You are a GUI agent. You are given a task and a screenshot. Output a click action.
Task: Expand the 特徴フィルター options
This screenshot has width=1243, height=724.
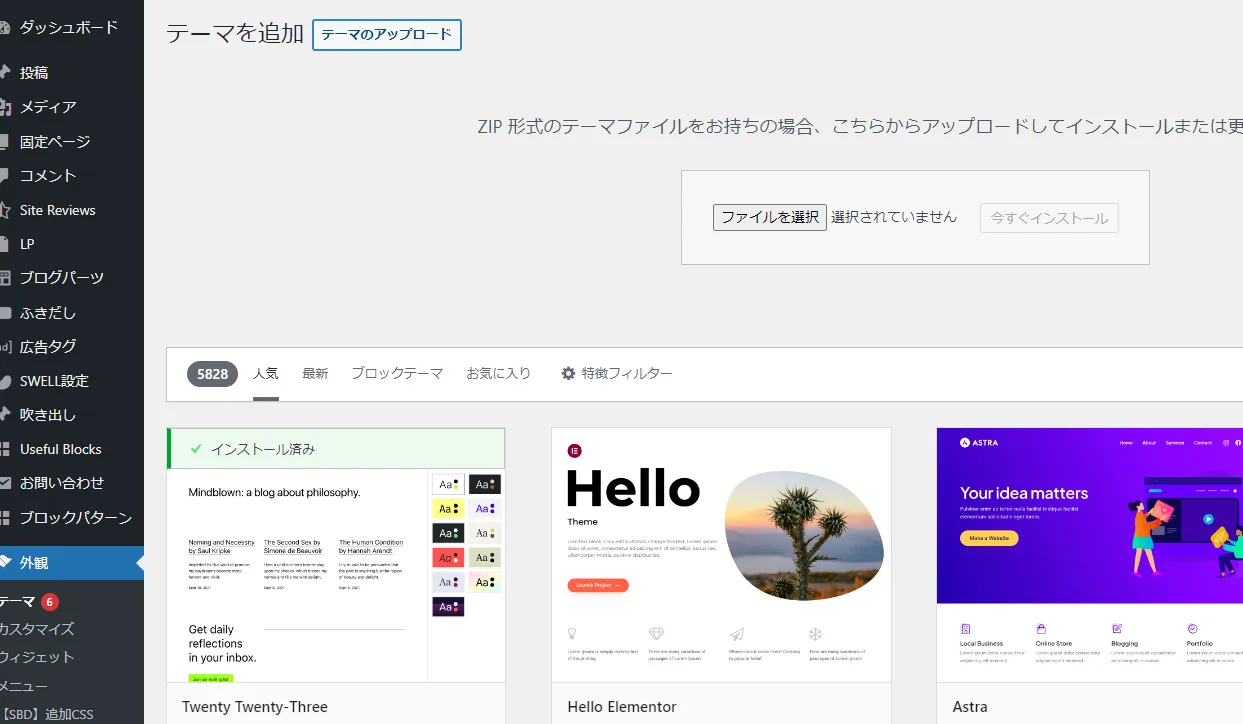(617, 374)
